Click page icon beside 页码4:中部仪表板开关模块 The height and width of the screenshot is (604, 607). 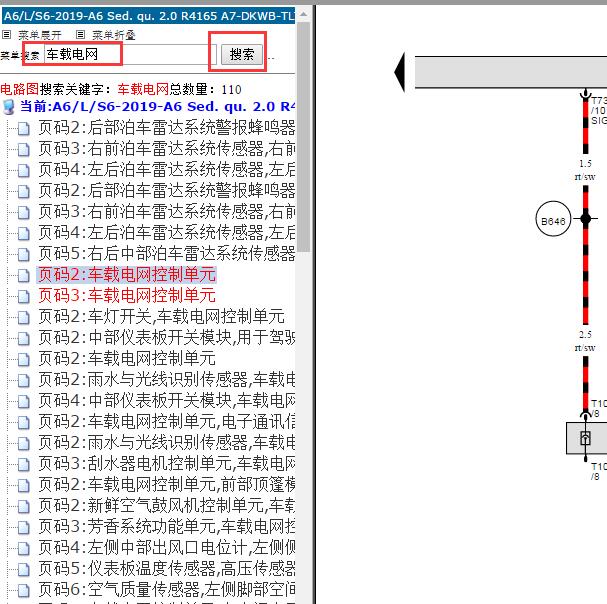tap(24, 402)
